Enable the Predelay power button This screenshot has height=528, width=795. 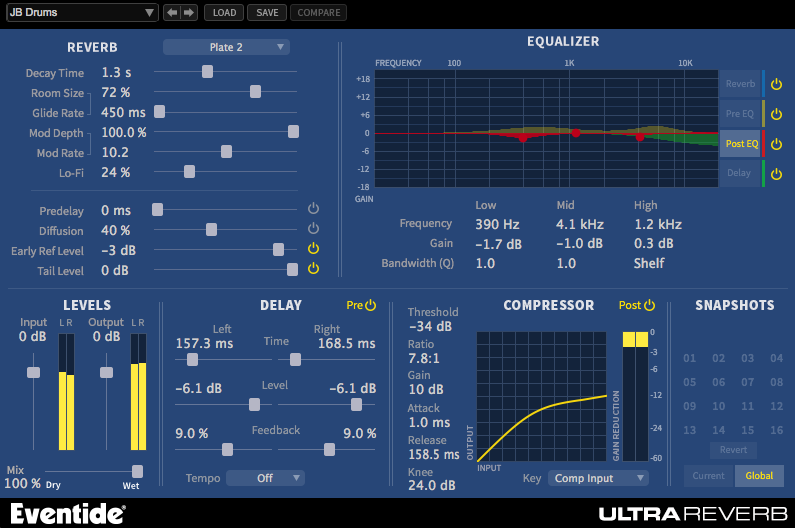(313, 208)
